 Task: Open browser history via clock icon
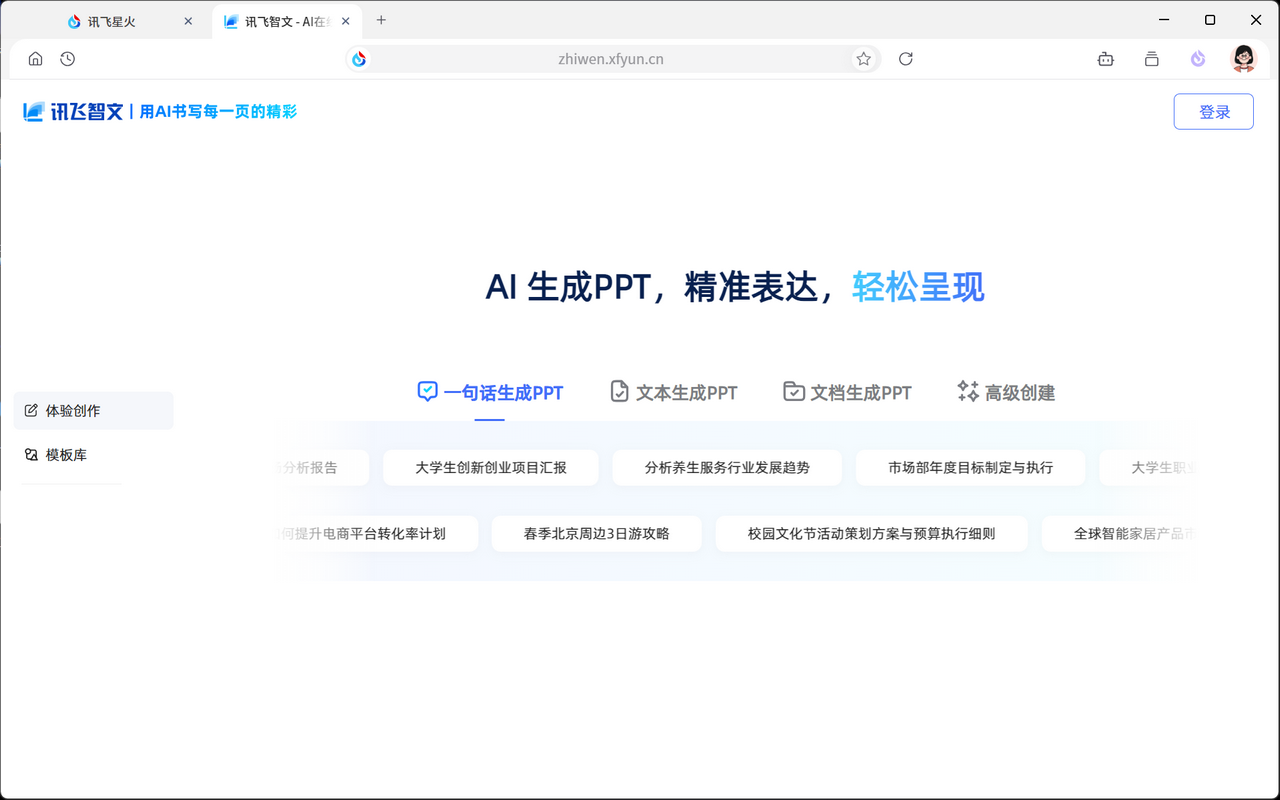click(x=67, y=59)
